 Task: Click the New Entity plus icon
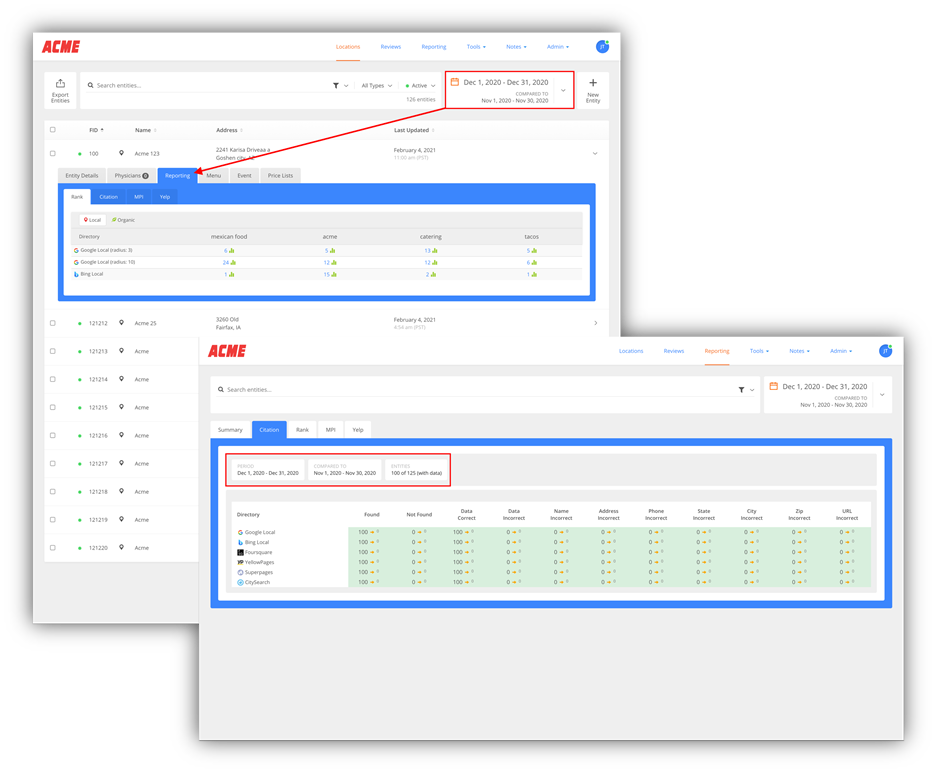[593, 83]
